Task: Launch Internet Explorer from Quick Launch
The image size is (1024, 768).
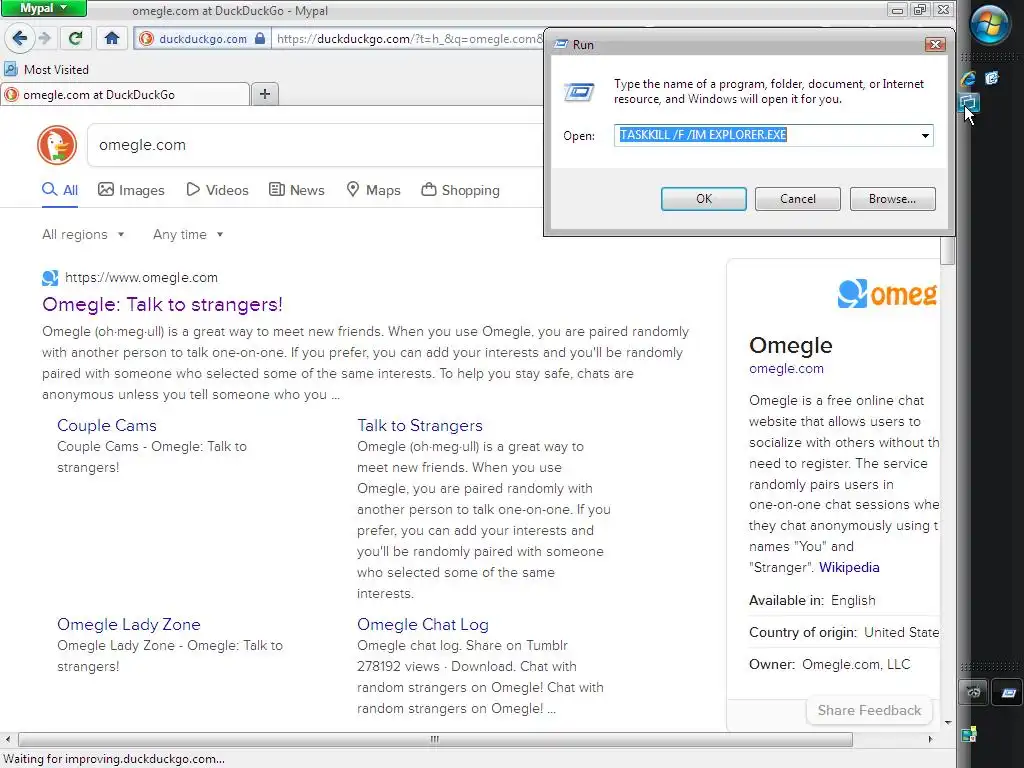Action: point(968,78)
